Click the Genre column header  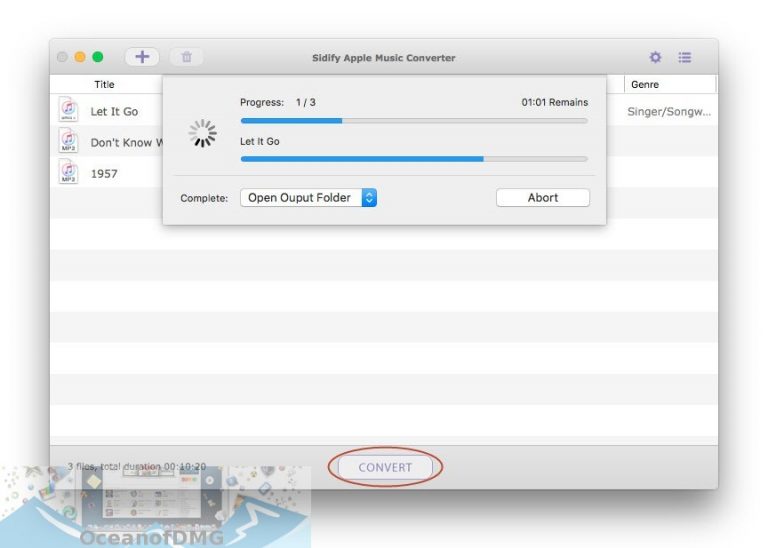(x=645, y=84)
